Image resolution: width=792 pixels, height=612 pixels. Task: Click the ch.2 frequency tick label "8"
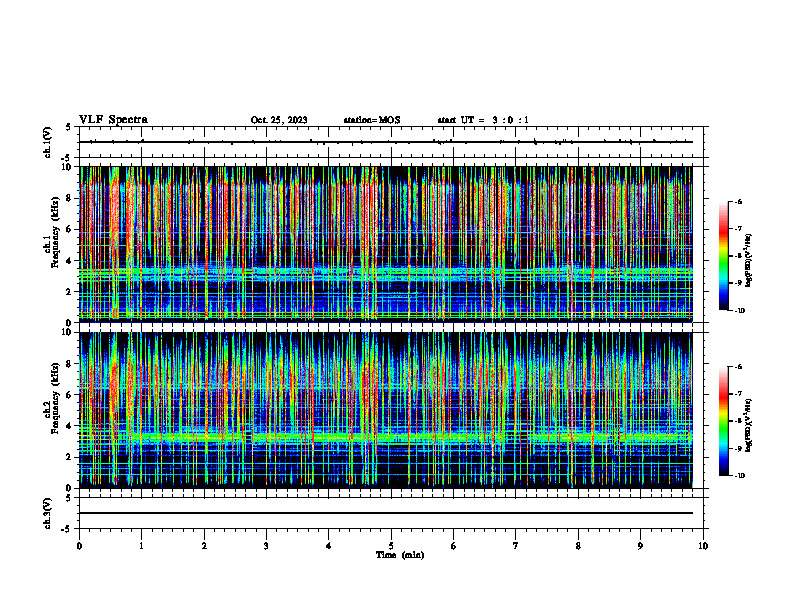70,364
